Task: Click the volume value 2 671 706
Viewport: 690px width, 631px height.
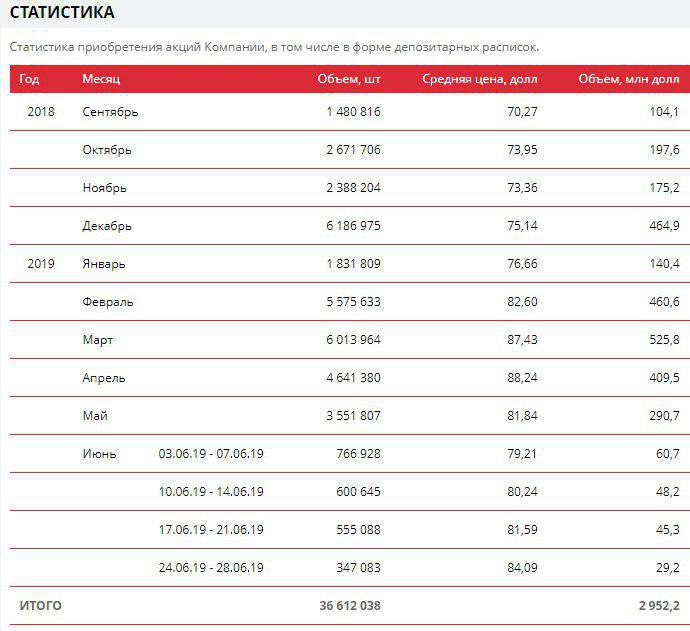Action: pos(354,150)
